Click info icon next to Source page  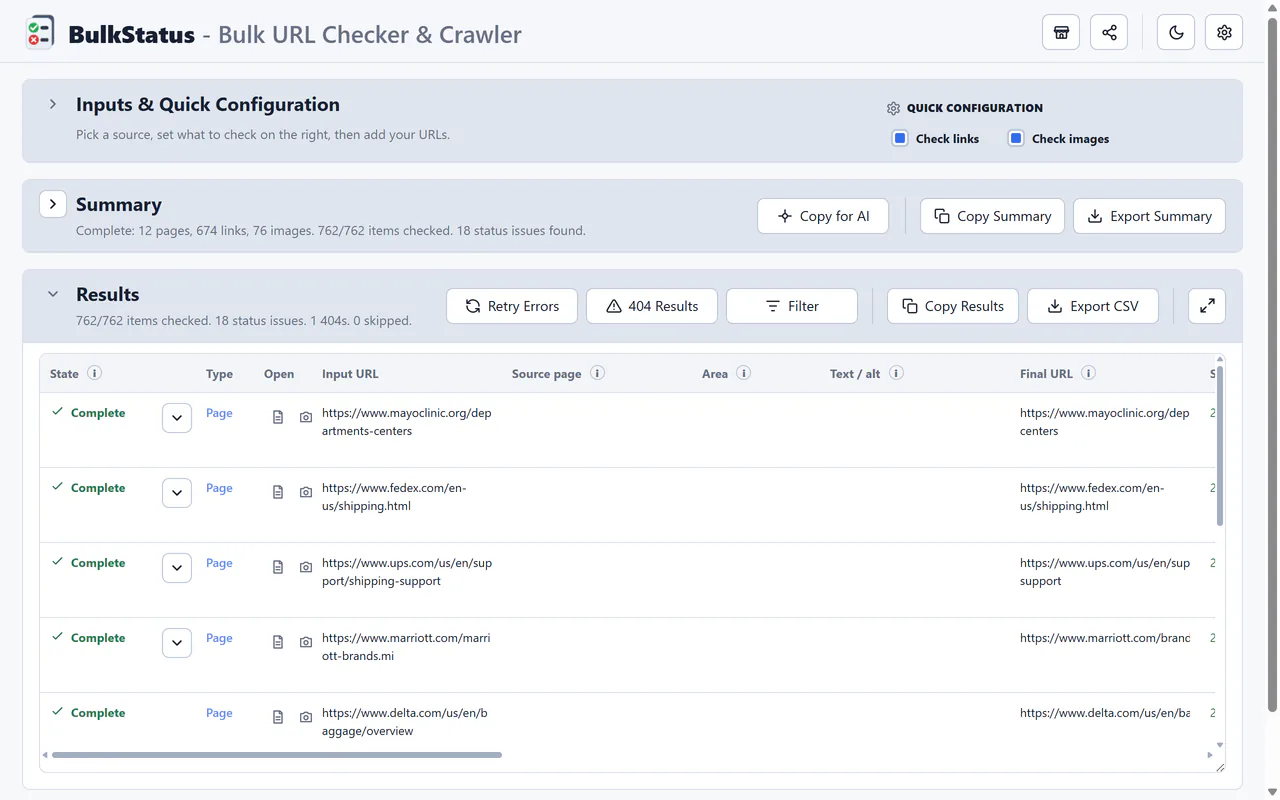(597, 373)
